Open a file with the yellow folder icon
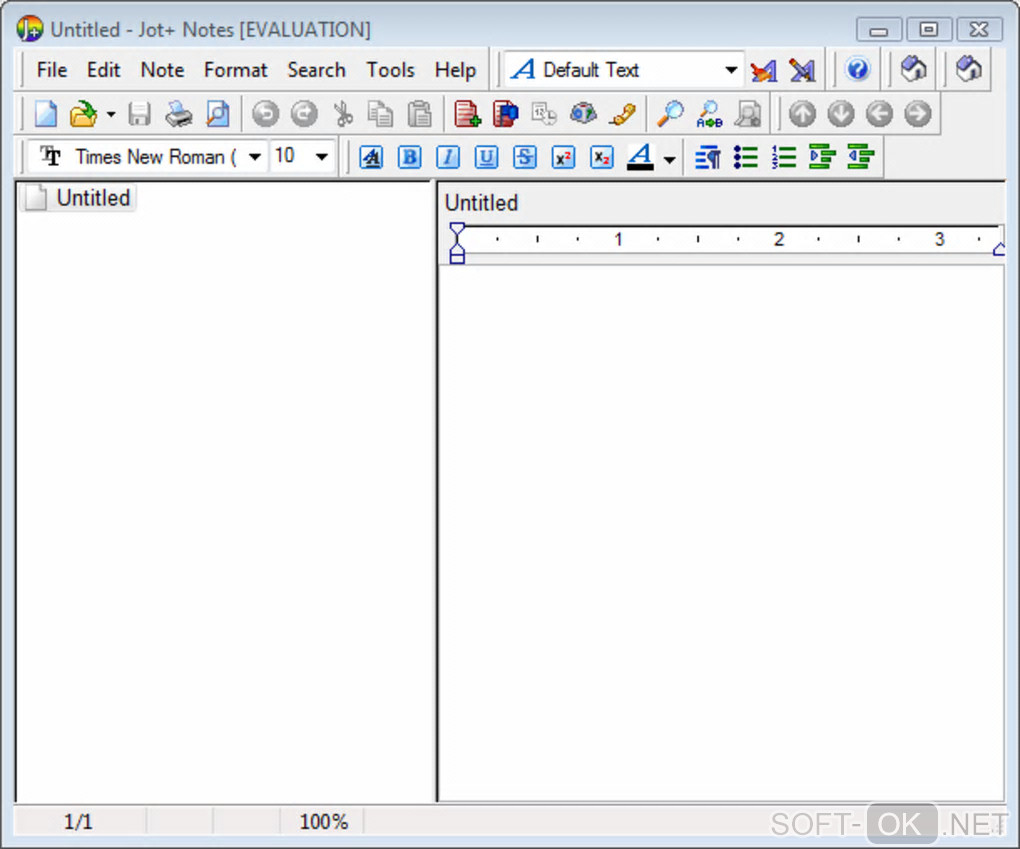This screenshot has width=1020, height=849. coord(83,115)
